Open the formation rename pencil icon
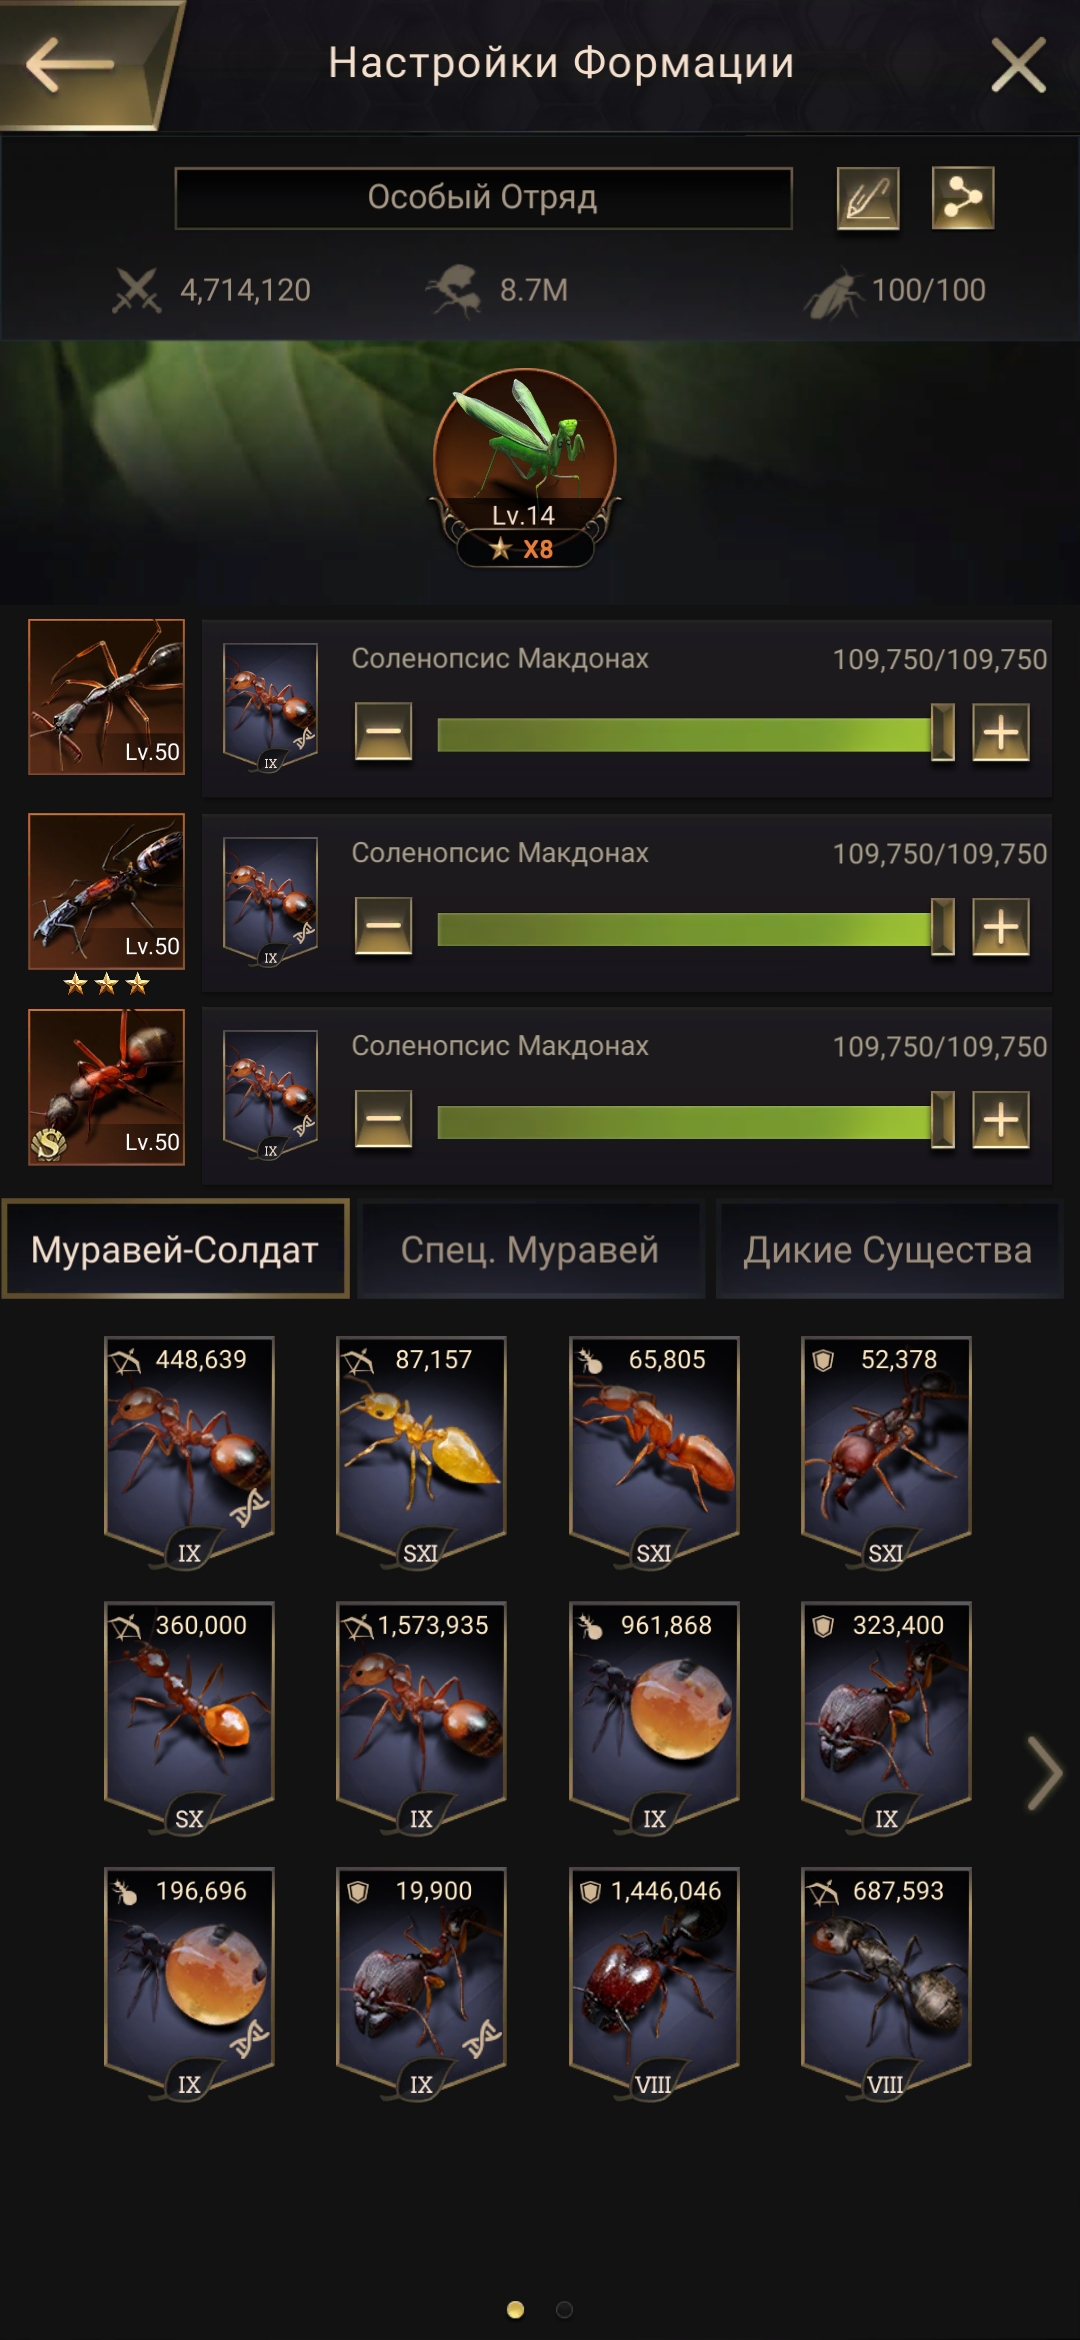 [867, 198]
